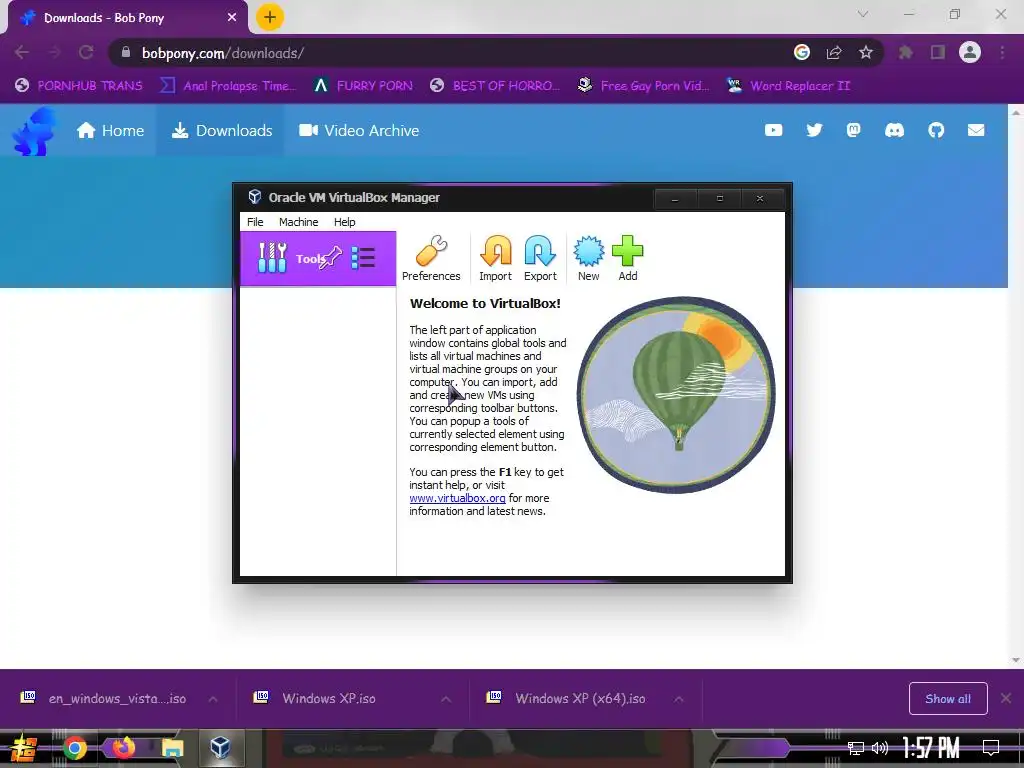
Task: Open Chrome from the taskbar
Action: 75,748
